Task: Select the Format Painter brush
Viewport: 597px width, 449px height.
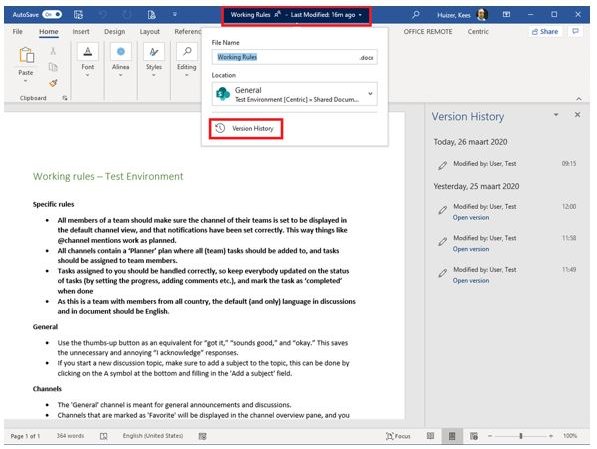Action: click(x=53, y=83)
